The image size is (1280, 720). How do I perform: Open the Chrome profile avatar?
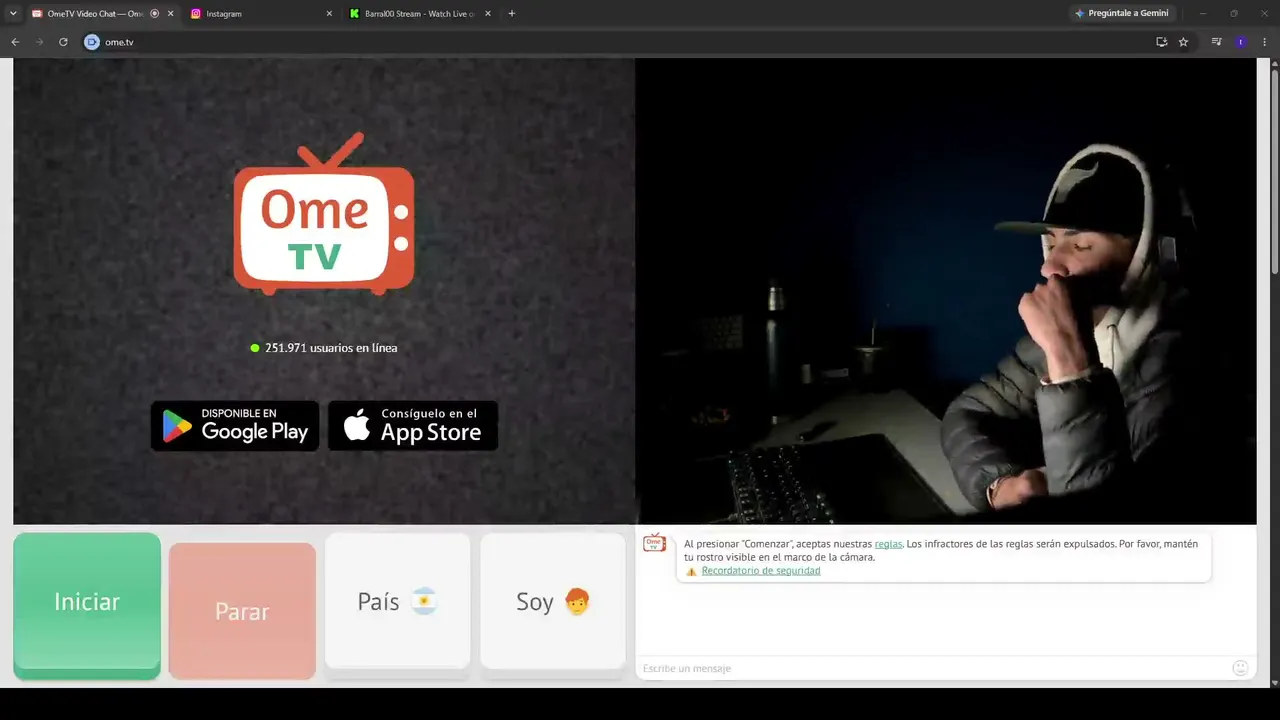1241,42
